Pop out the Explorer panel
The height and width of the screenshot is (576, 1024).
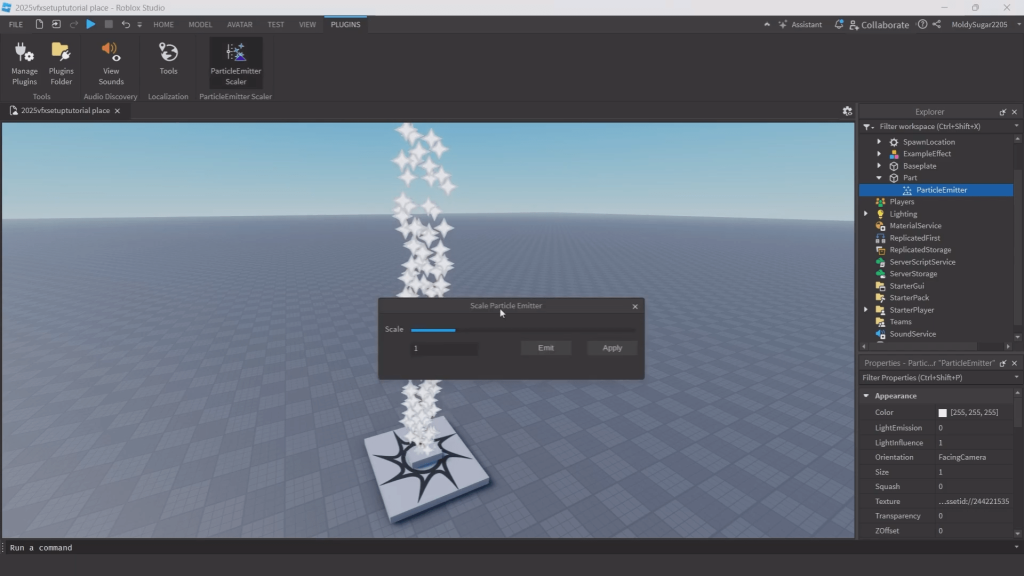[1002, 112]
